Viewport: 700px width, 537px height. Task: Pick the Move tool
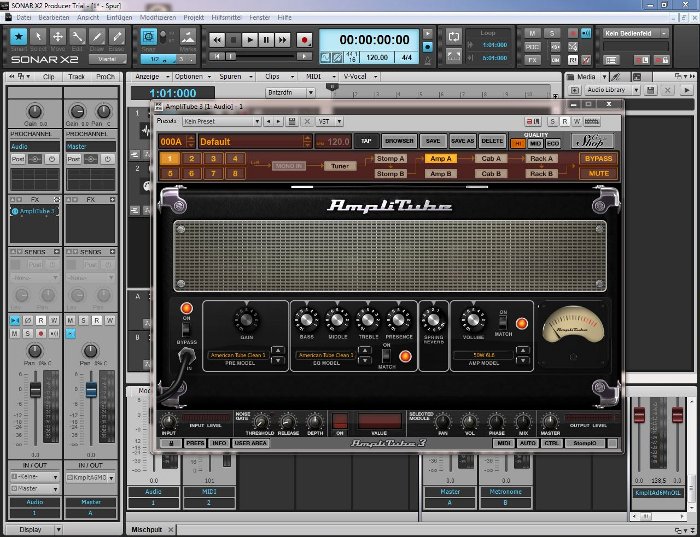click(x=58, y=37)
